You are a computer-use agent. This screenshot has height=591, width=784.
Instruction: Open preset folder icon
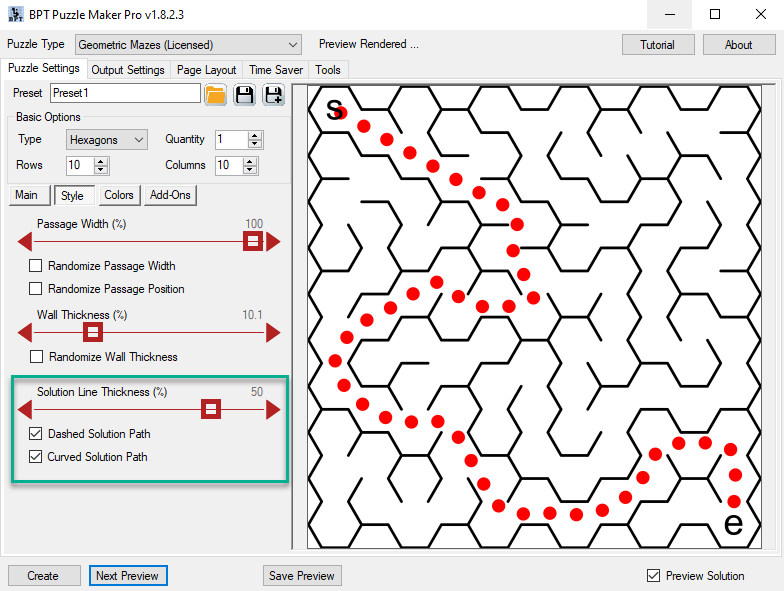pos(215,95)
